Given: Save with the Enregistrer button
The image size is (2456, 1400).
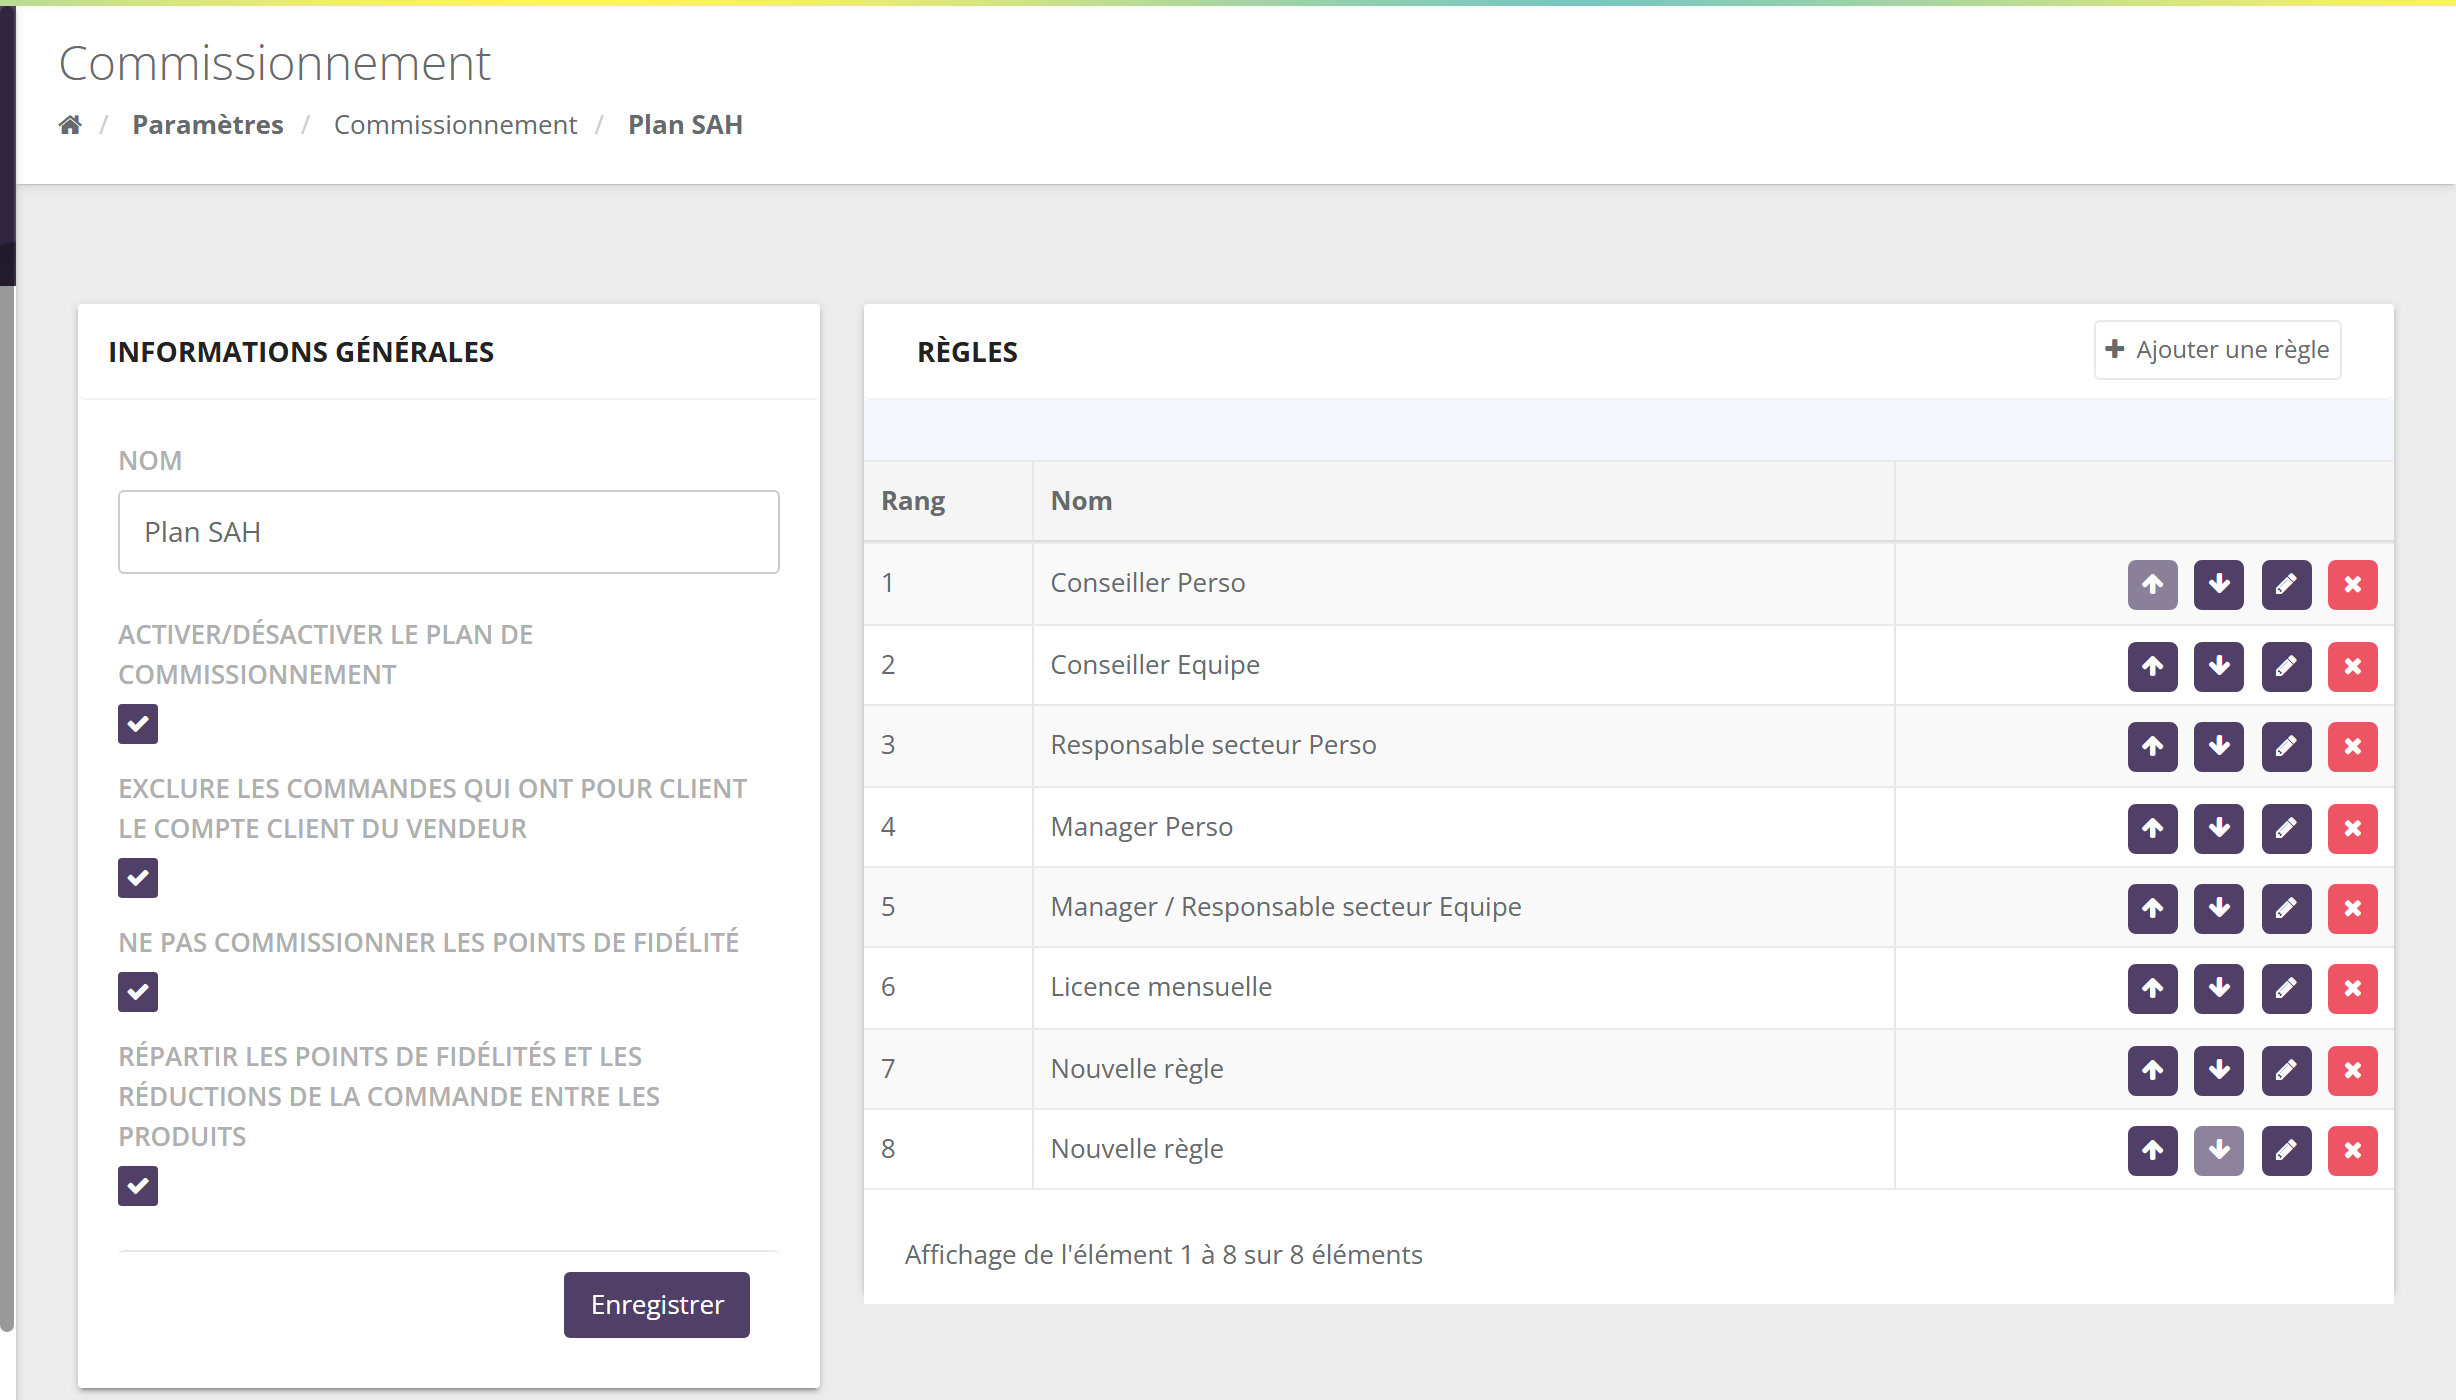Looking at the screenshot, I should pyautogui.click(x=657, y=1305).
